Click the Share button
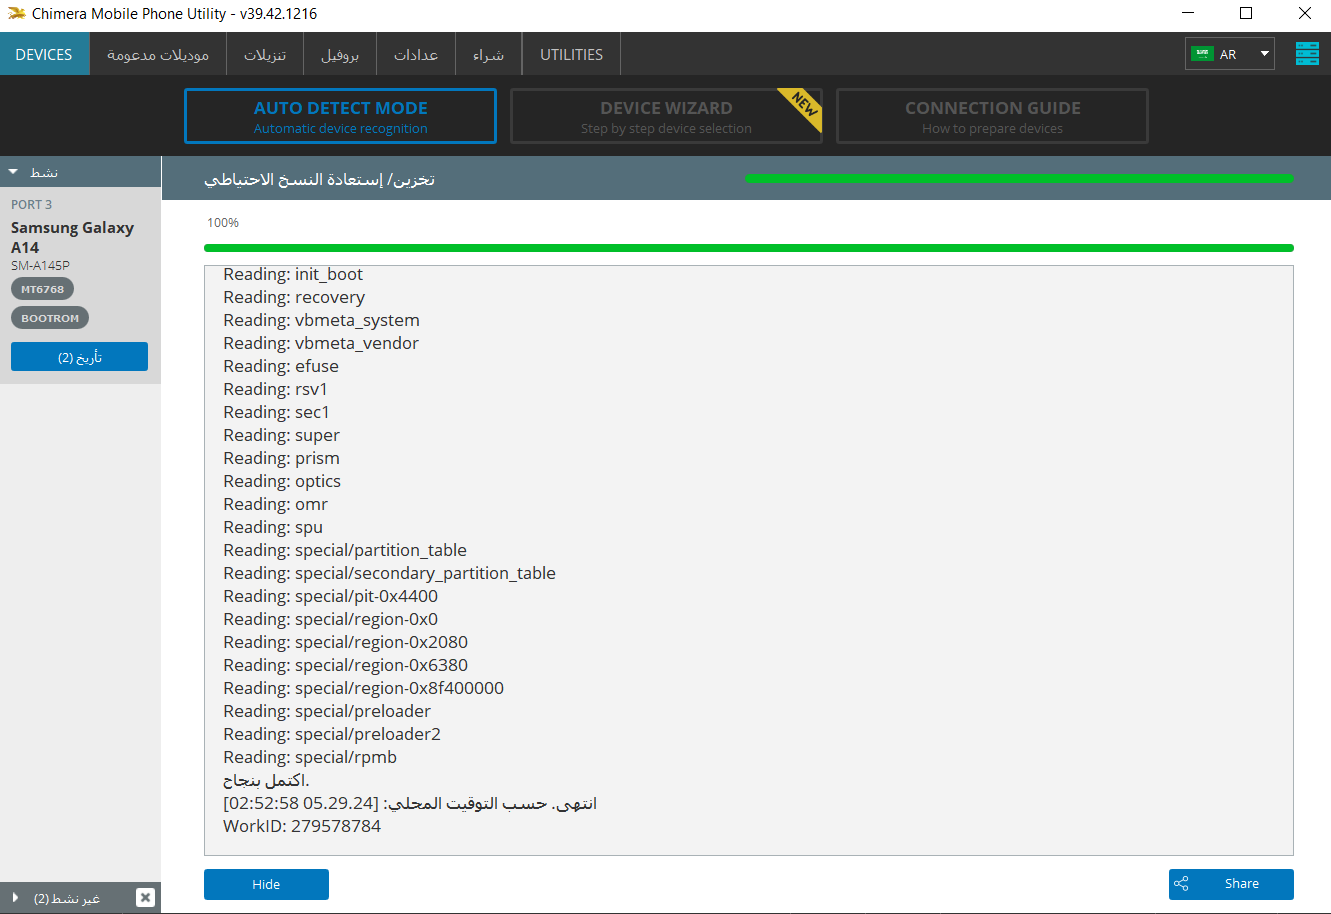Image resolution: width=1331 pixels, height=914 pixels. tap(1231, 884)
